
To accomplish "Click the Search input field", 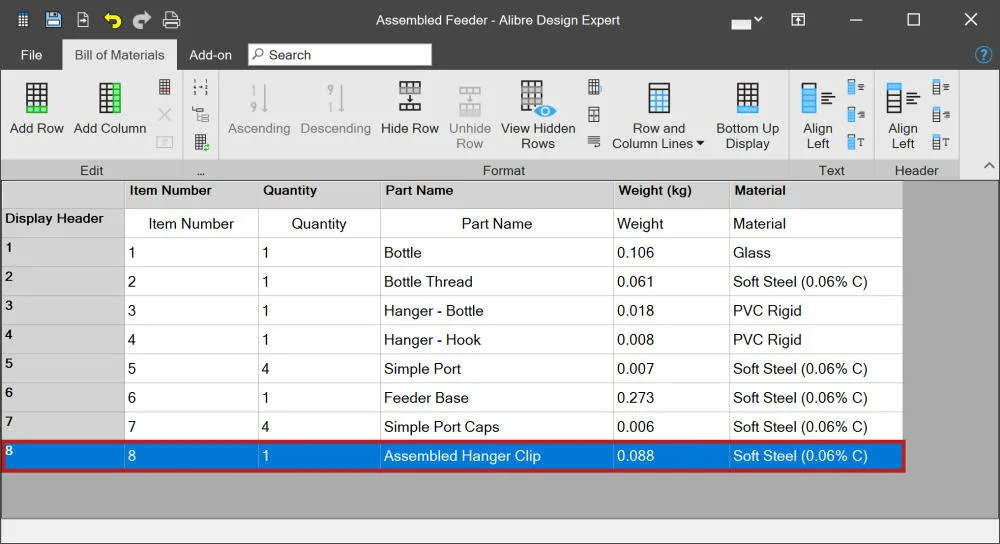I will coord(340,55).
